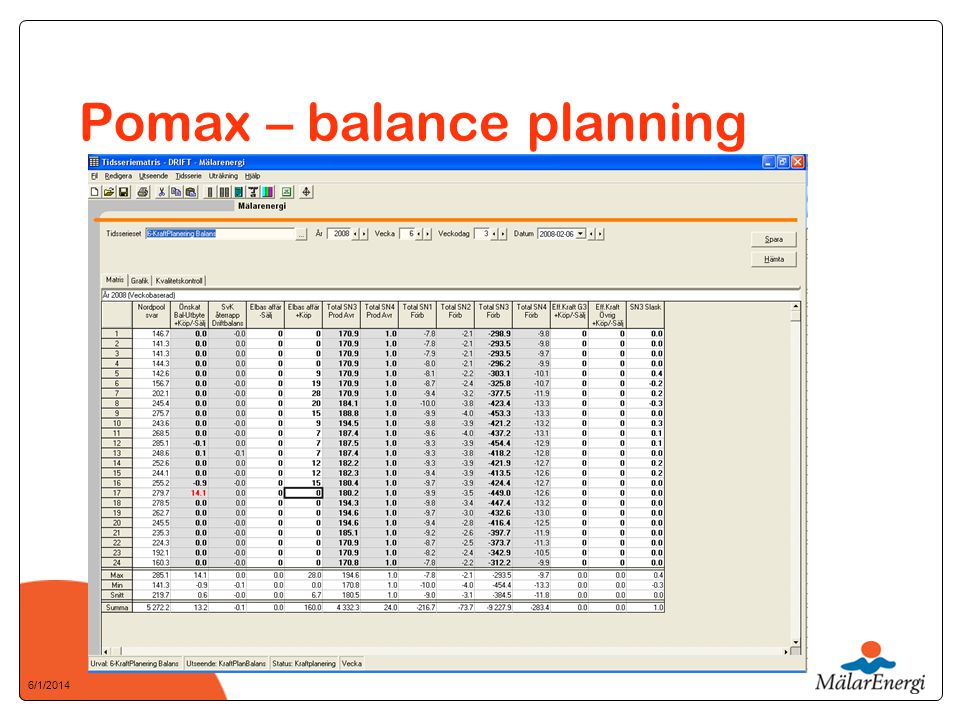The height and width of the screenshot is (720, 960).
Task: Decrease Vecka with left arrow
Action: (419, 234)
